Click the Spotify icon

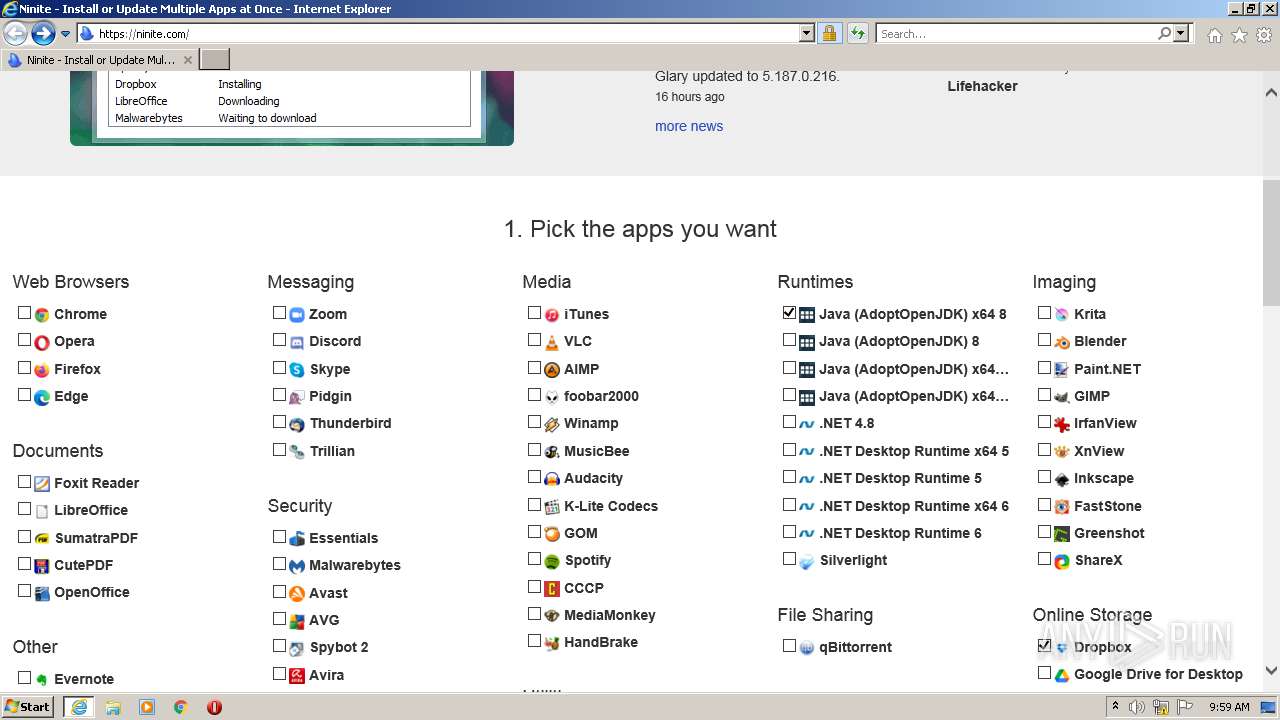click(552, 561)
